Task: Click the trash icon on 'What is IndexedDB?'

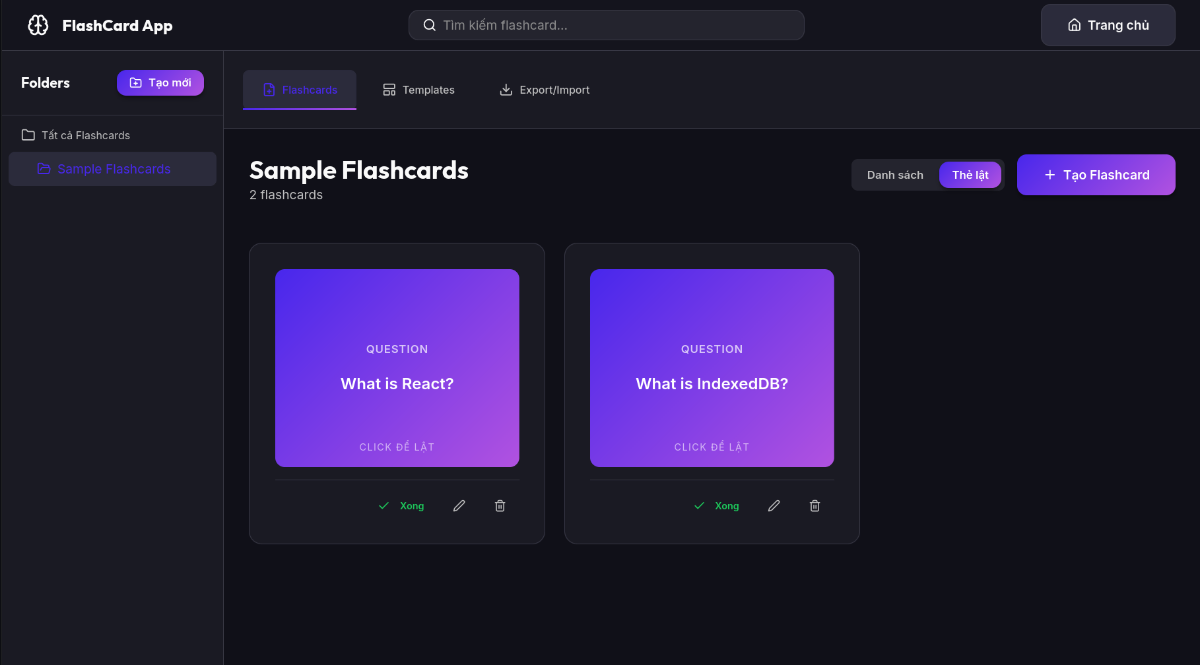Action: pyautogui.click(x=814, y=505)
